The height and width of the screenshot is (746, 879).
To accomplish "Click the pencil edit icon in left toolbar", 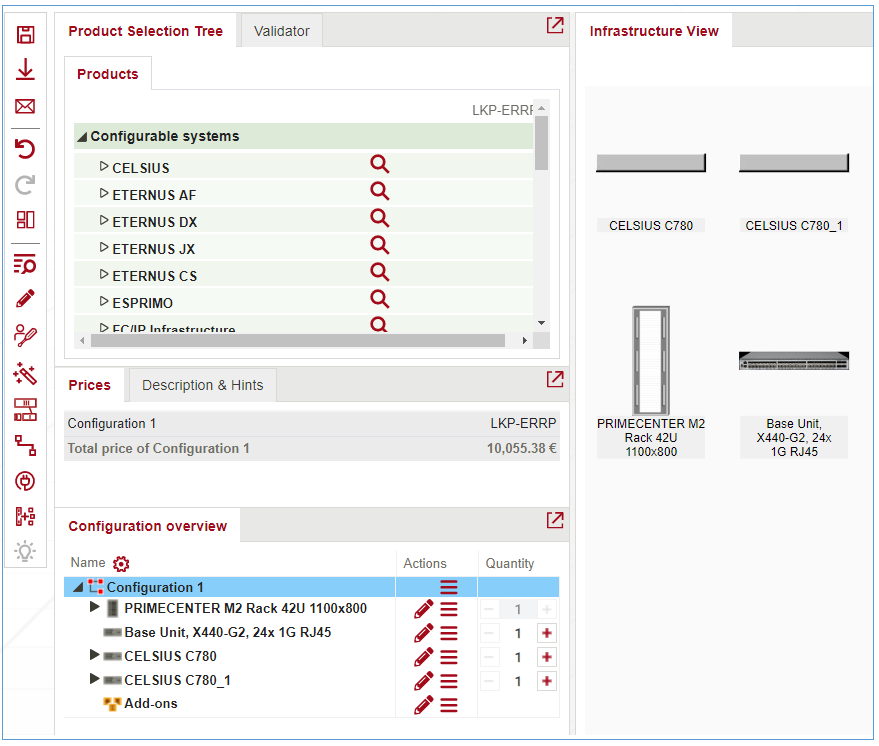I will pos(25,298).
